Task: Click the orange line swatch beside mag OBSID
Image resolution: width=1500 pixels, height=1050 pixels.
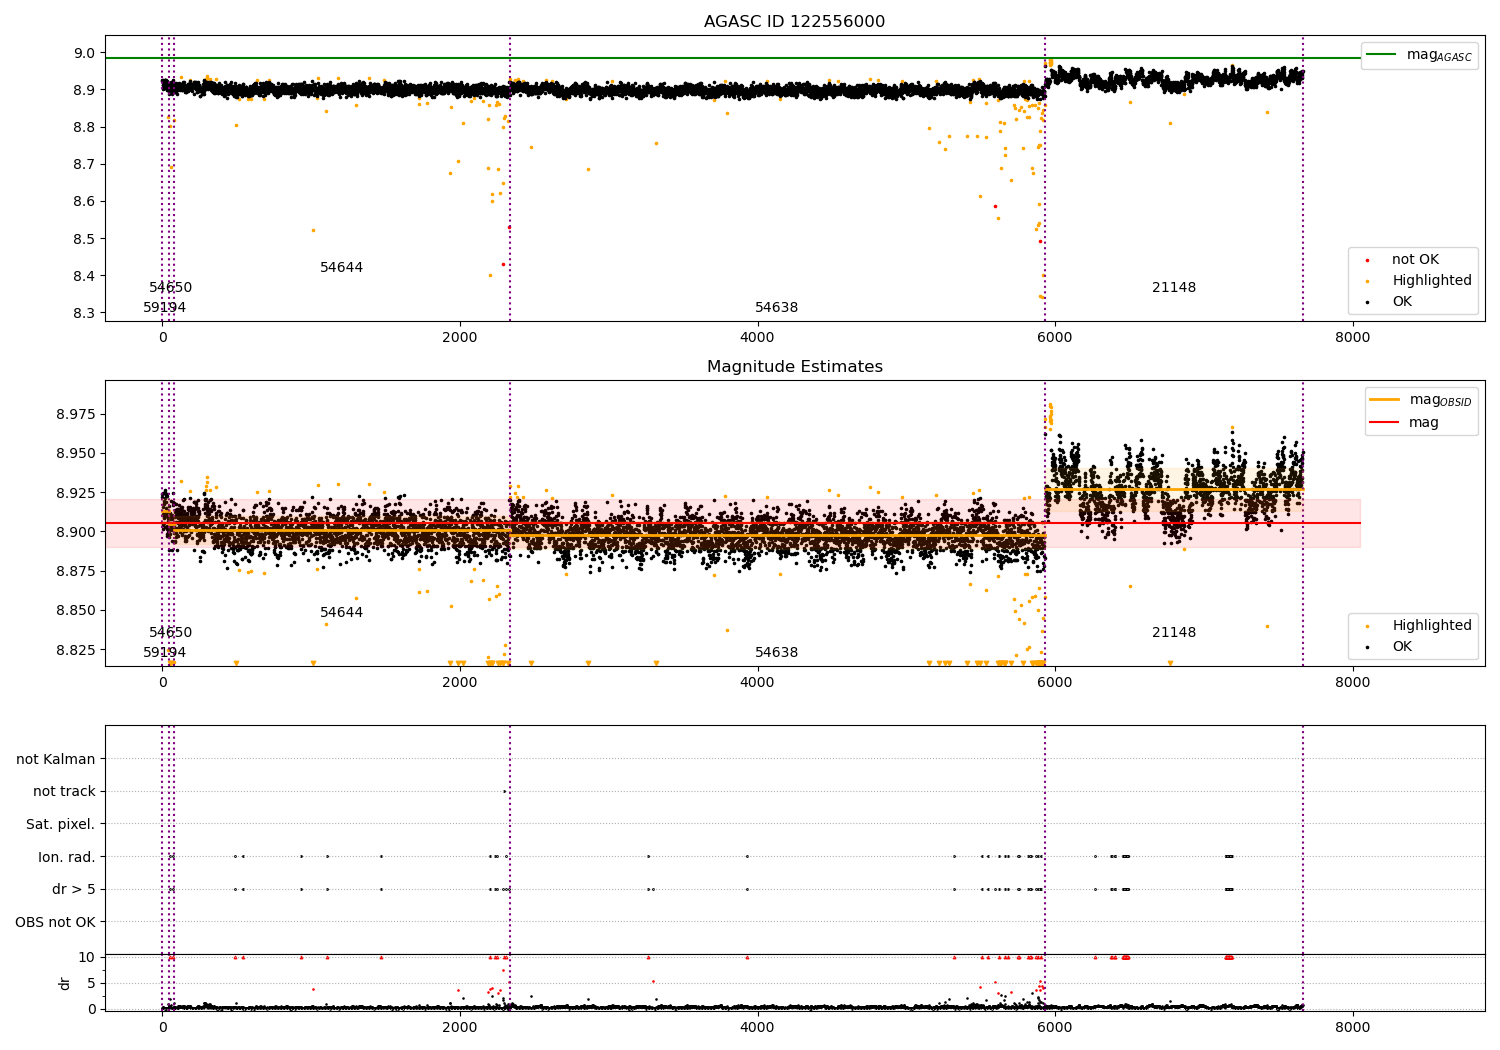Action: 1384,400
